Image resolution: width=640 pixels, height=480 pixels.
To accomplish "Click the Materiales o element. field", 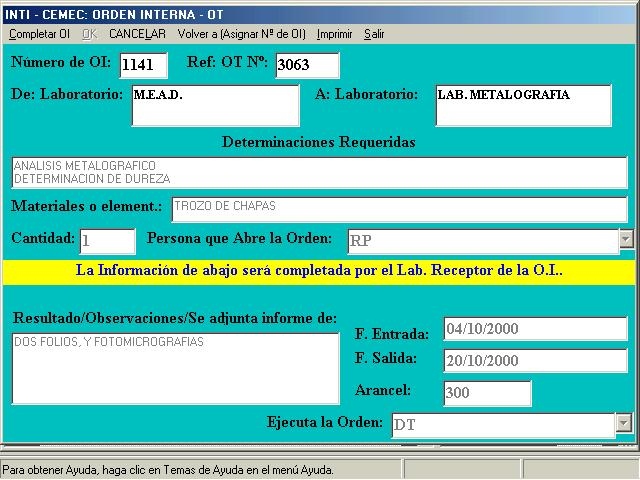I will 398,208.
